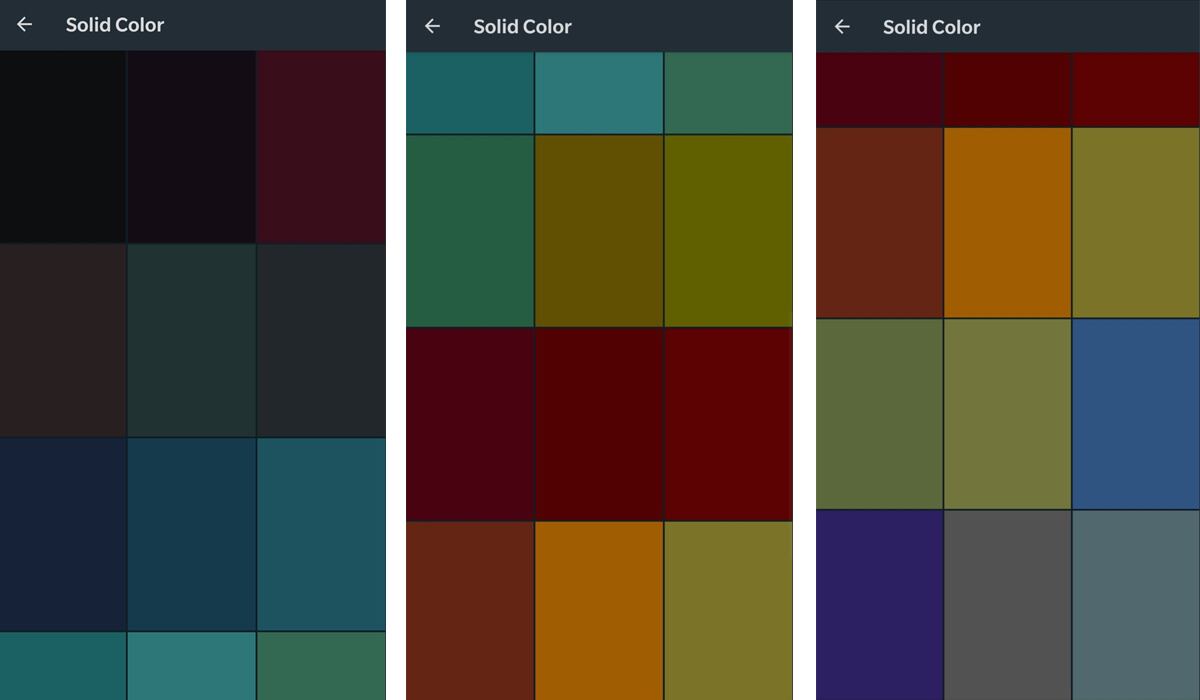Select the black swatch in the top-left corner
The width and height of the screenshot is (1200, 700).
click(62, 145)
